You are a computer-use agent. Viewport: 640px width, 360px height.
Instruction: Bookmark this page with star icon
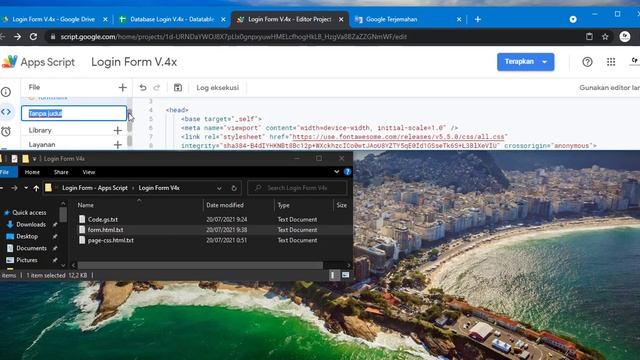[x=605, y=37]
